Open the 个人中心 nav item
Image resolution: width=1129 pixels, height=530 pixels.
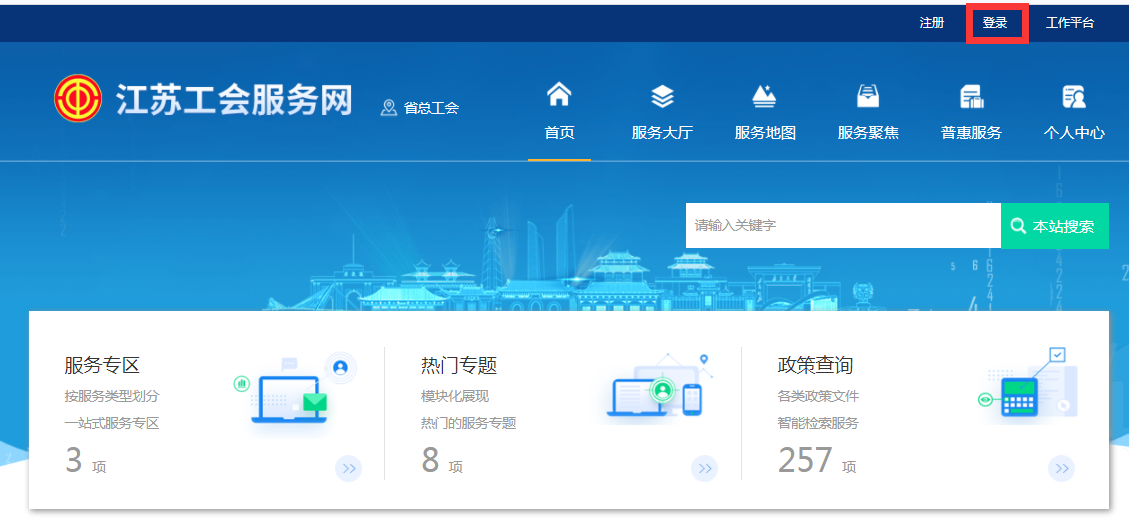coord(1074,132)
